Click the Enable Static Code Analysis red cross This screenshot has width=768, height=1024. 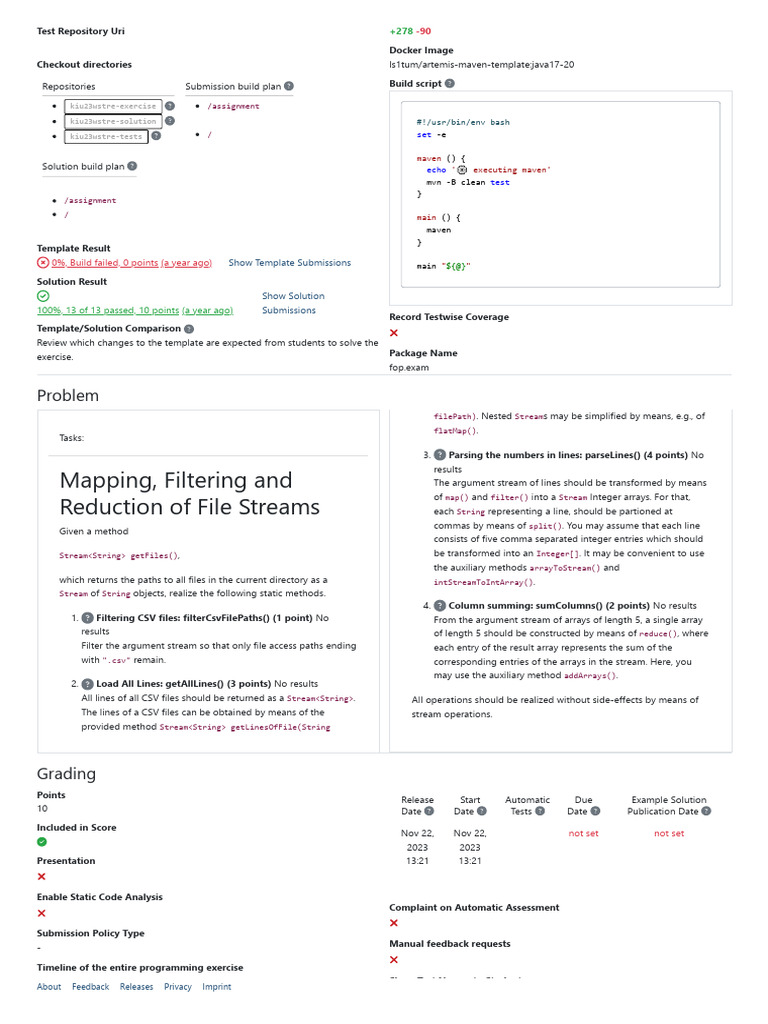pyautogui.click(x=42, y=913)
